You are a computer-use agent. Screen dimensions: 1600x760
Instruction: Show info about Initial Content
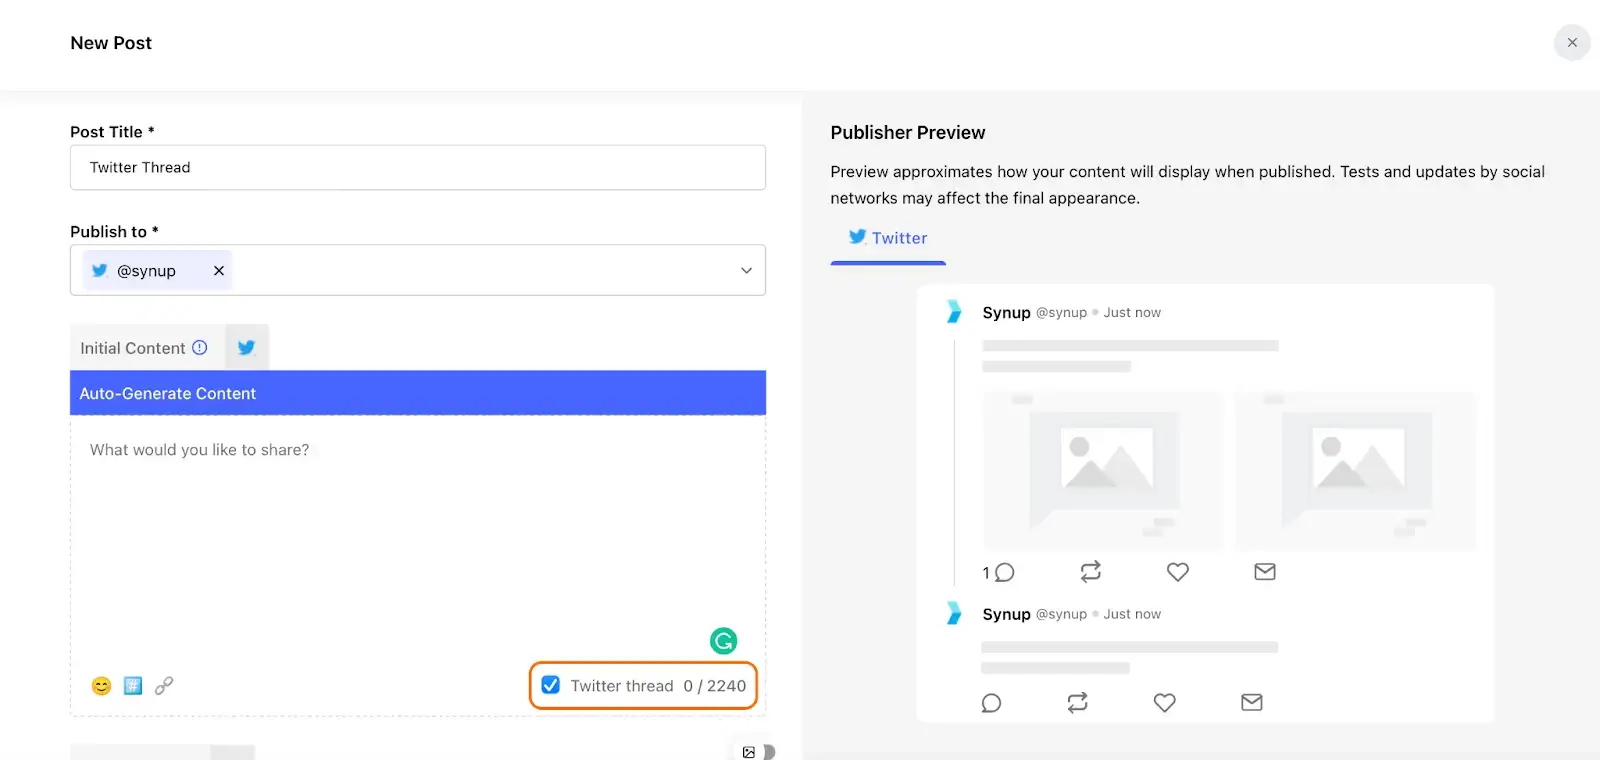pos(200,348)
